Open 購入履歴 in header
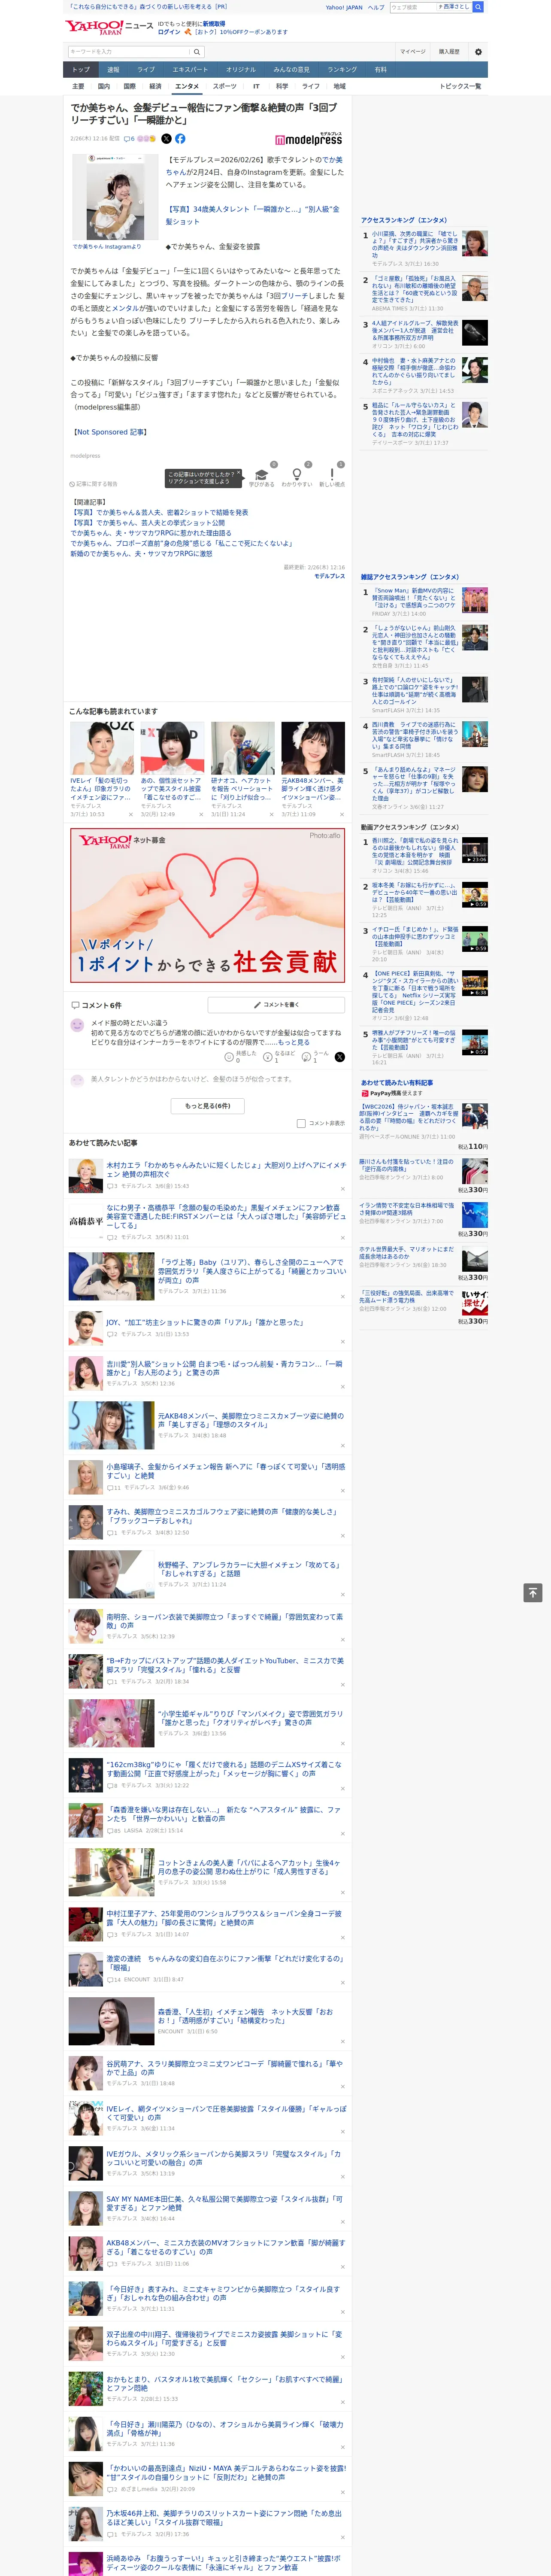The image size is (551, 2576). tap(449, 51)
